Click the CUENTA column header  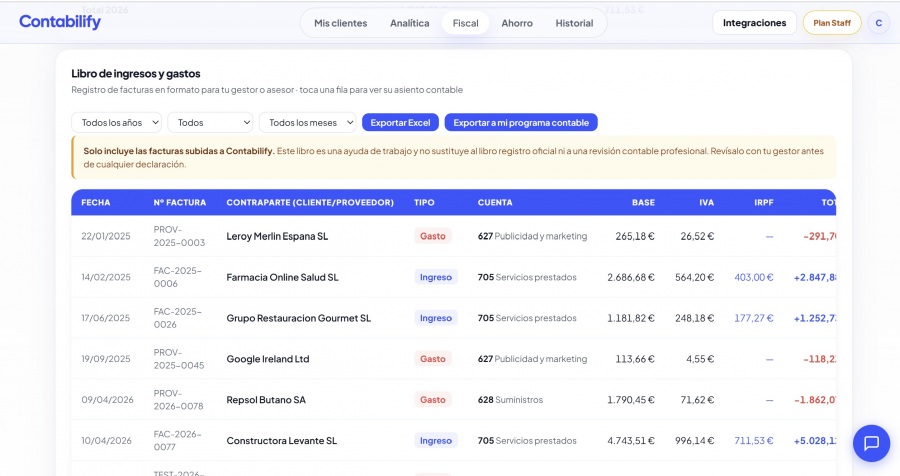coord(495,202)
